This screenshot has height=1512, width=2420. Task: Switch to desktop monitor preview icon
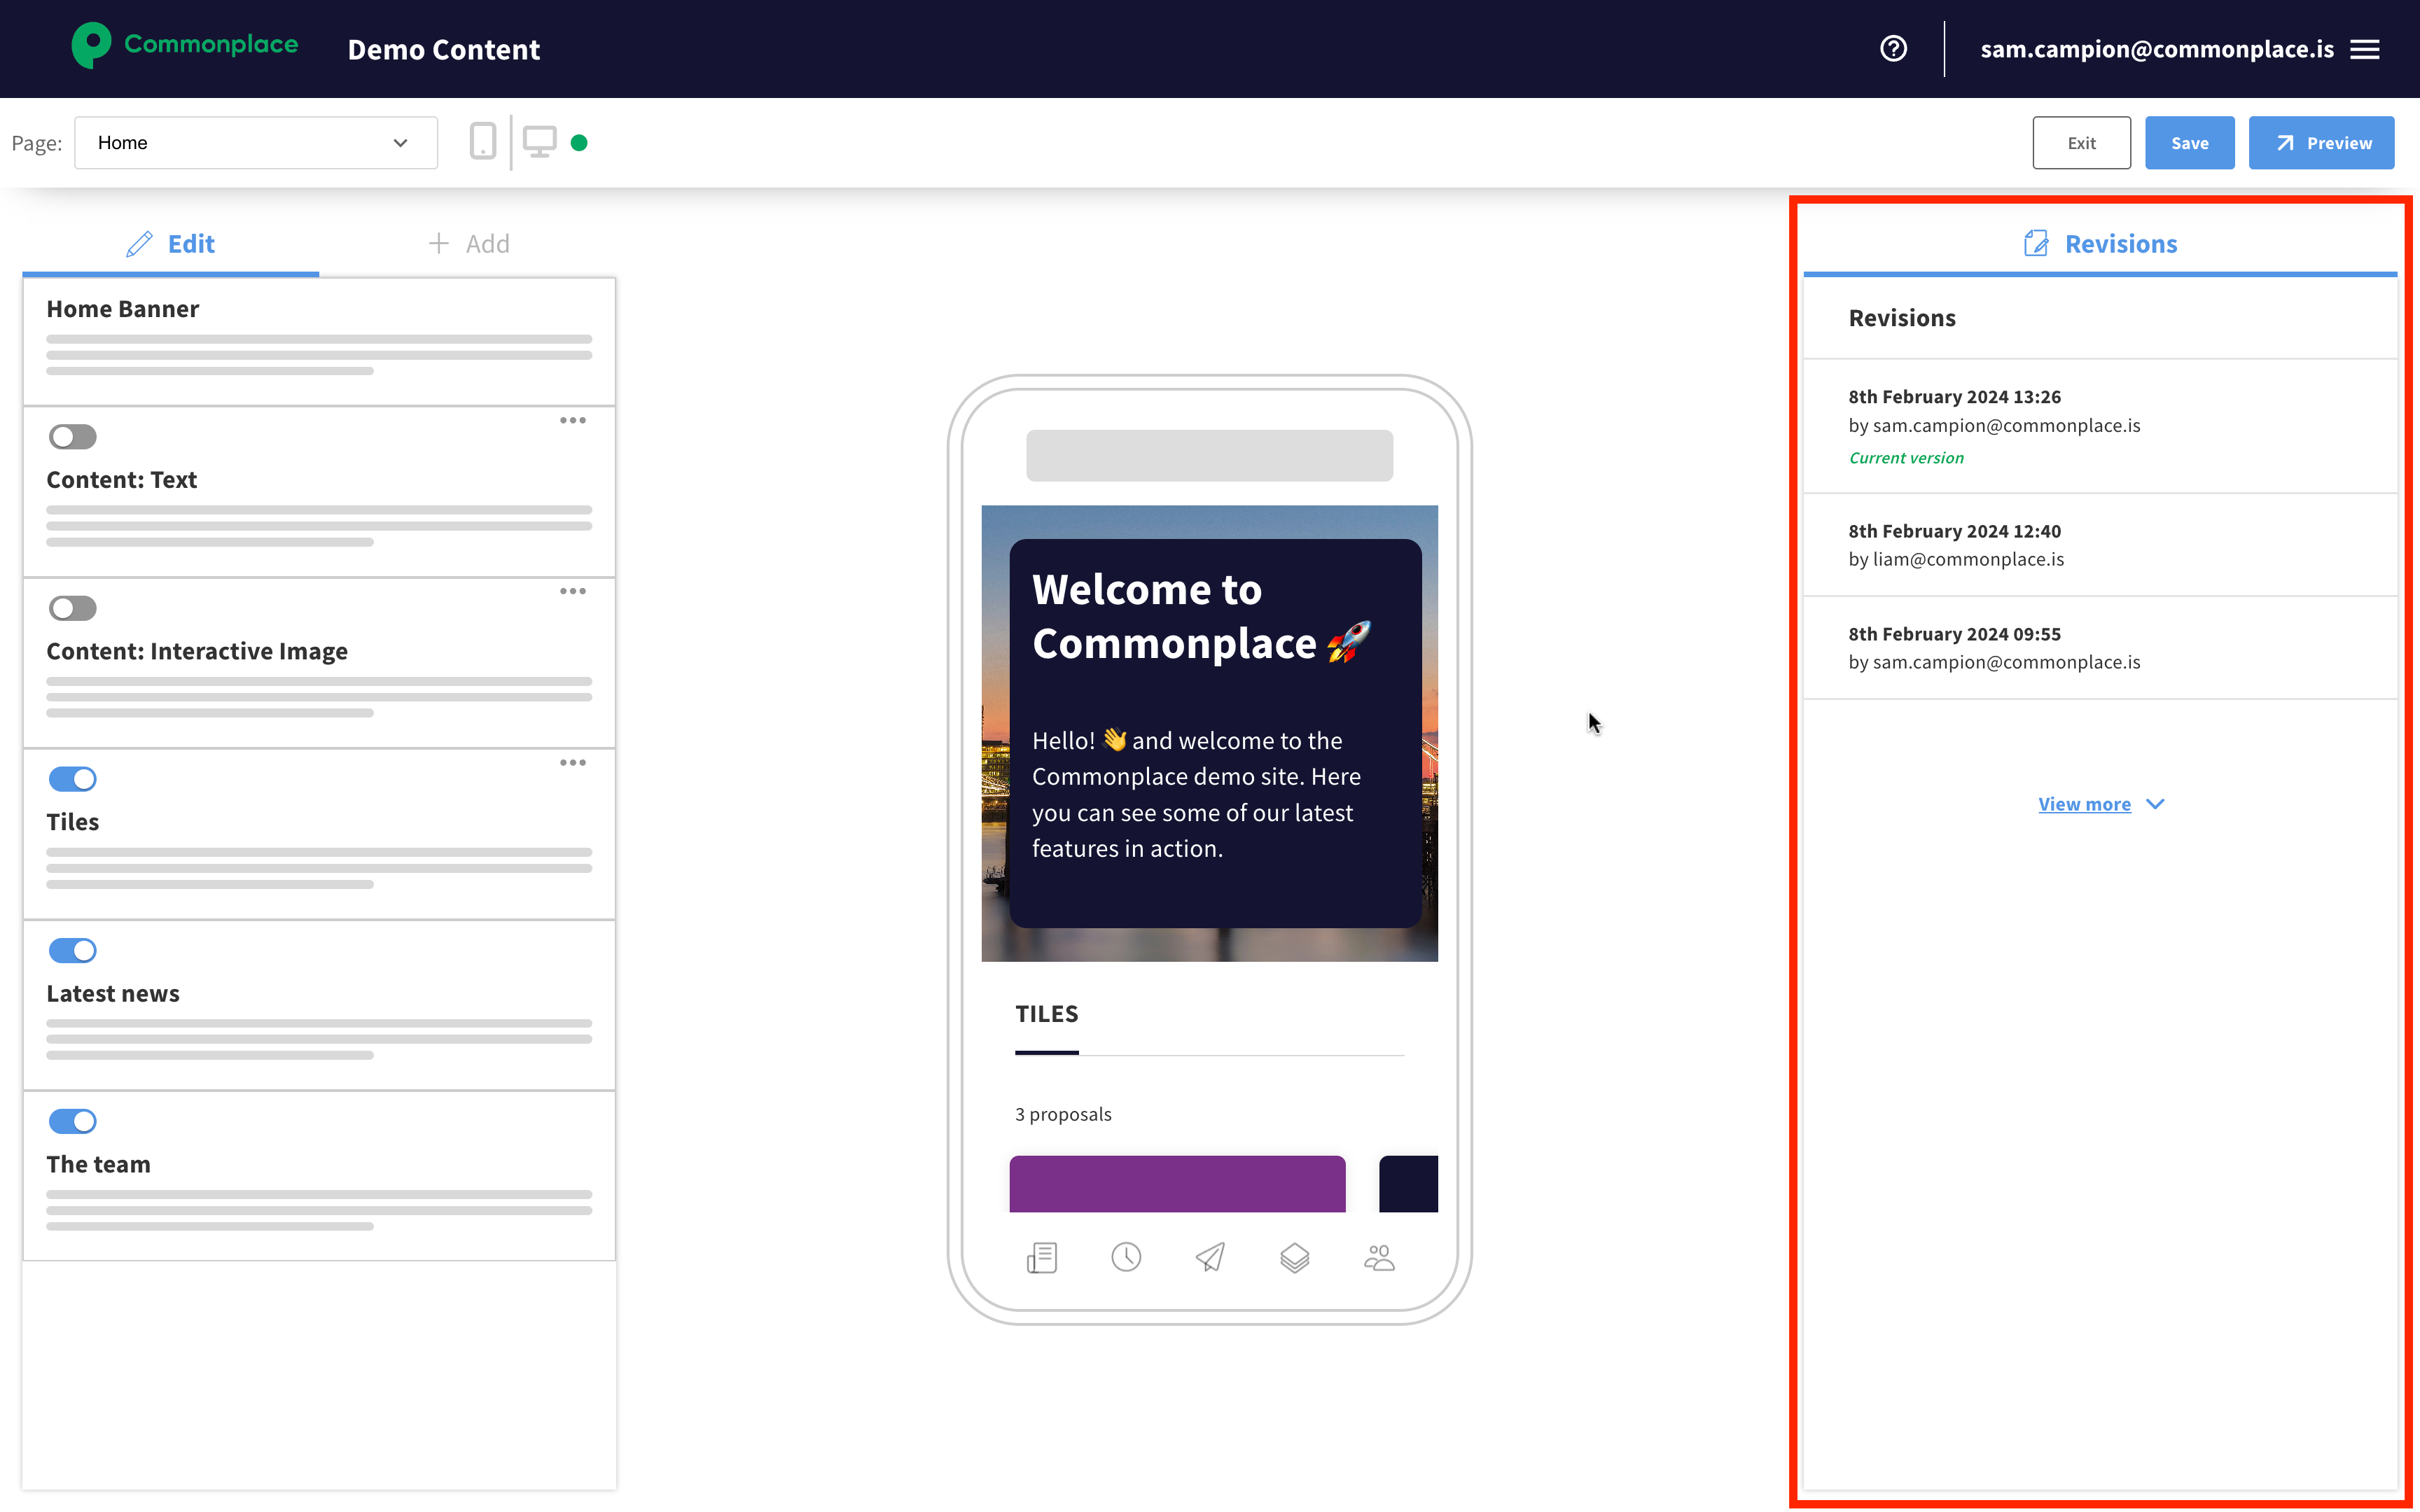click(x=539, y=142)
